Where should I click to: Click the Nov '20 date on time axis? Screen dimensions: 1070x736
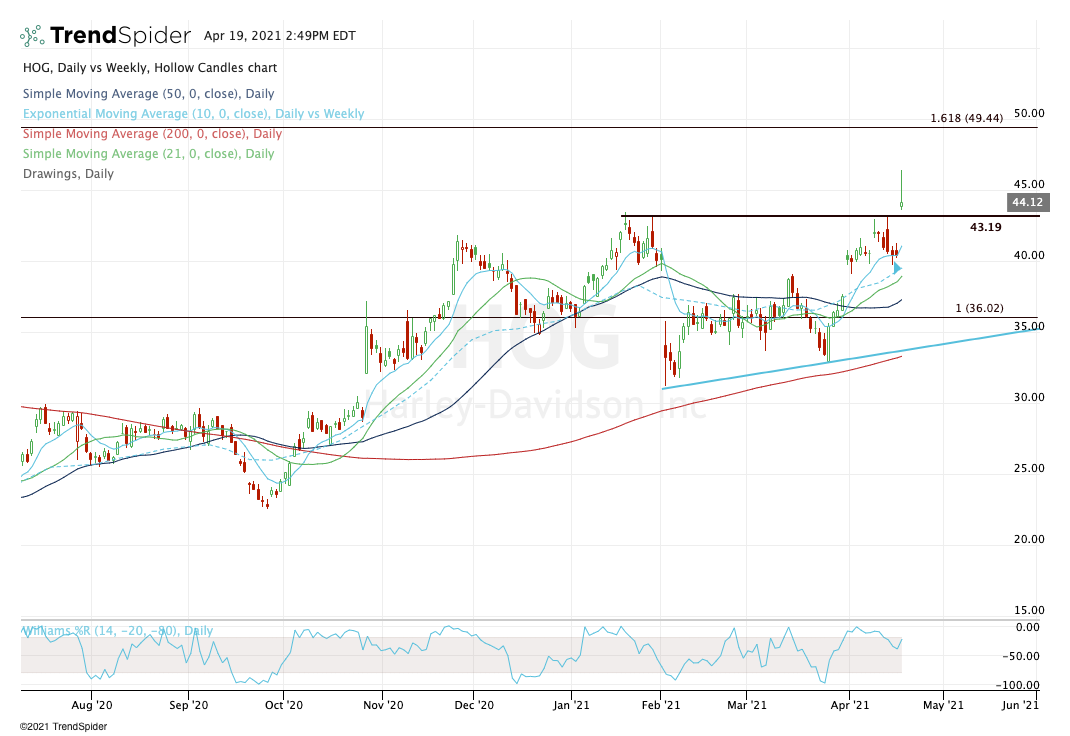click(379, 704)
